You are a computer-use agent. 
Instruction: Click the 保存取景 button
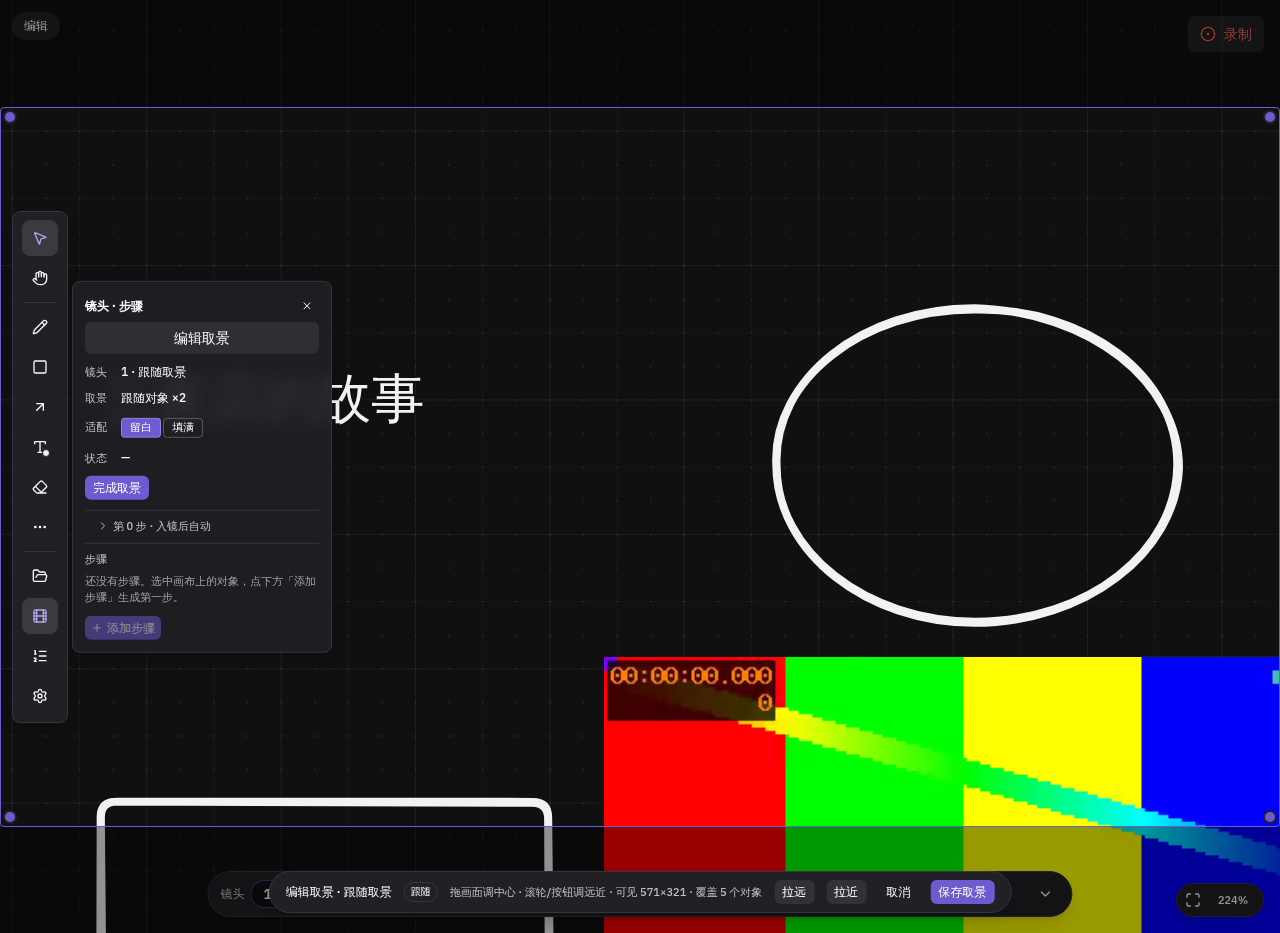point(962,892)
